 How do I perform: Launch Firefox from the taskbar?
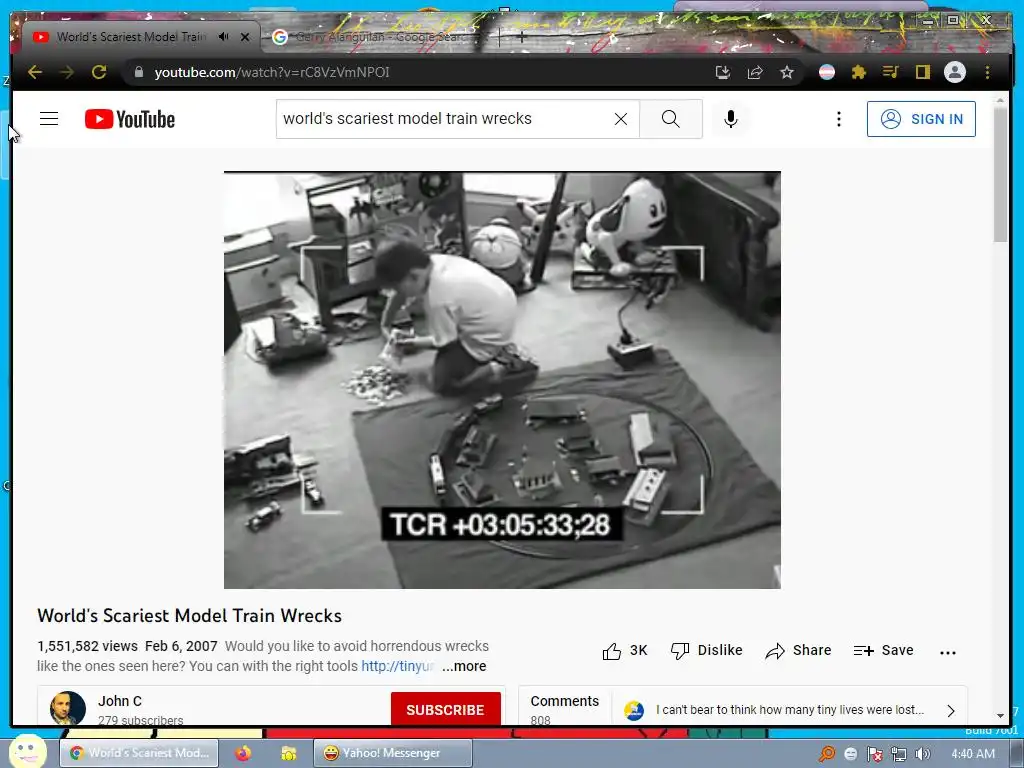[x=243, y=753]
